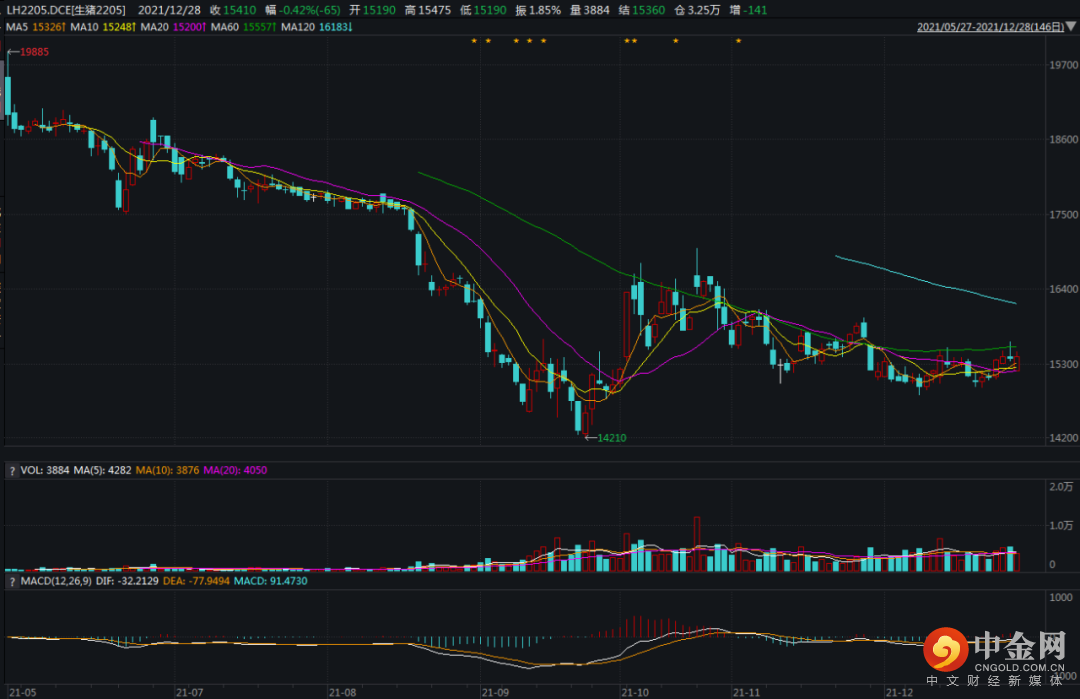Click the arrow icon next to 19885 high
The height and width of the screenshot is (699, 1080).
point(11,51)
